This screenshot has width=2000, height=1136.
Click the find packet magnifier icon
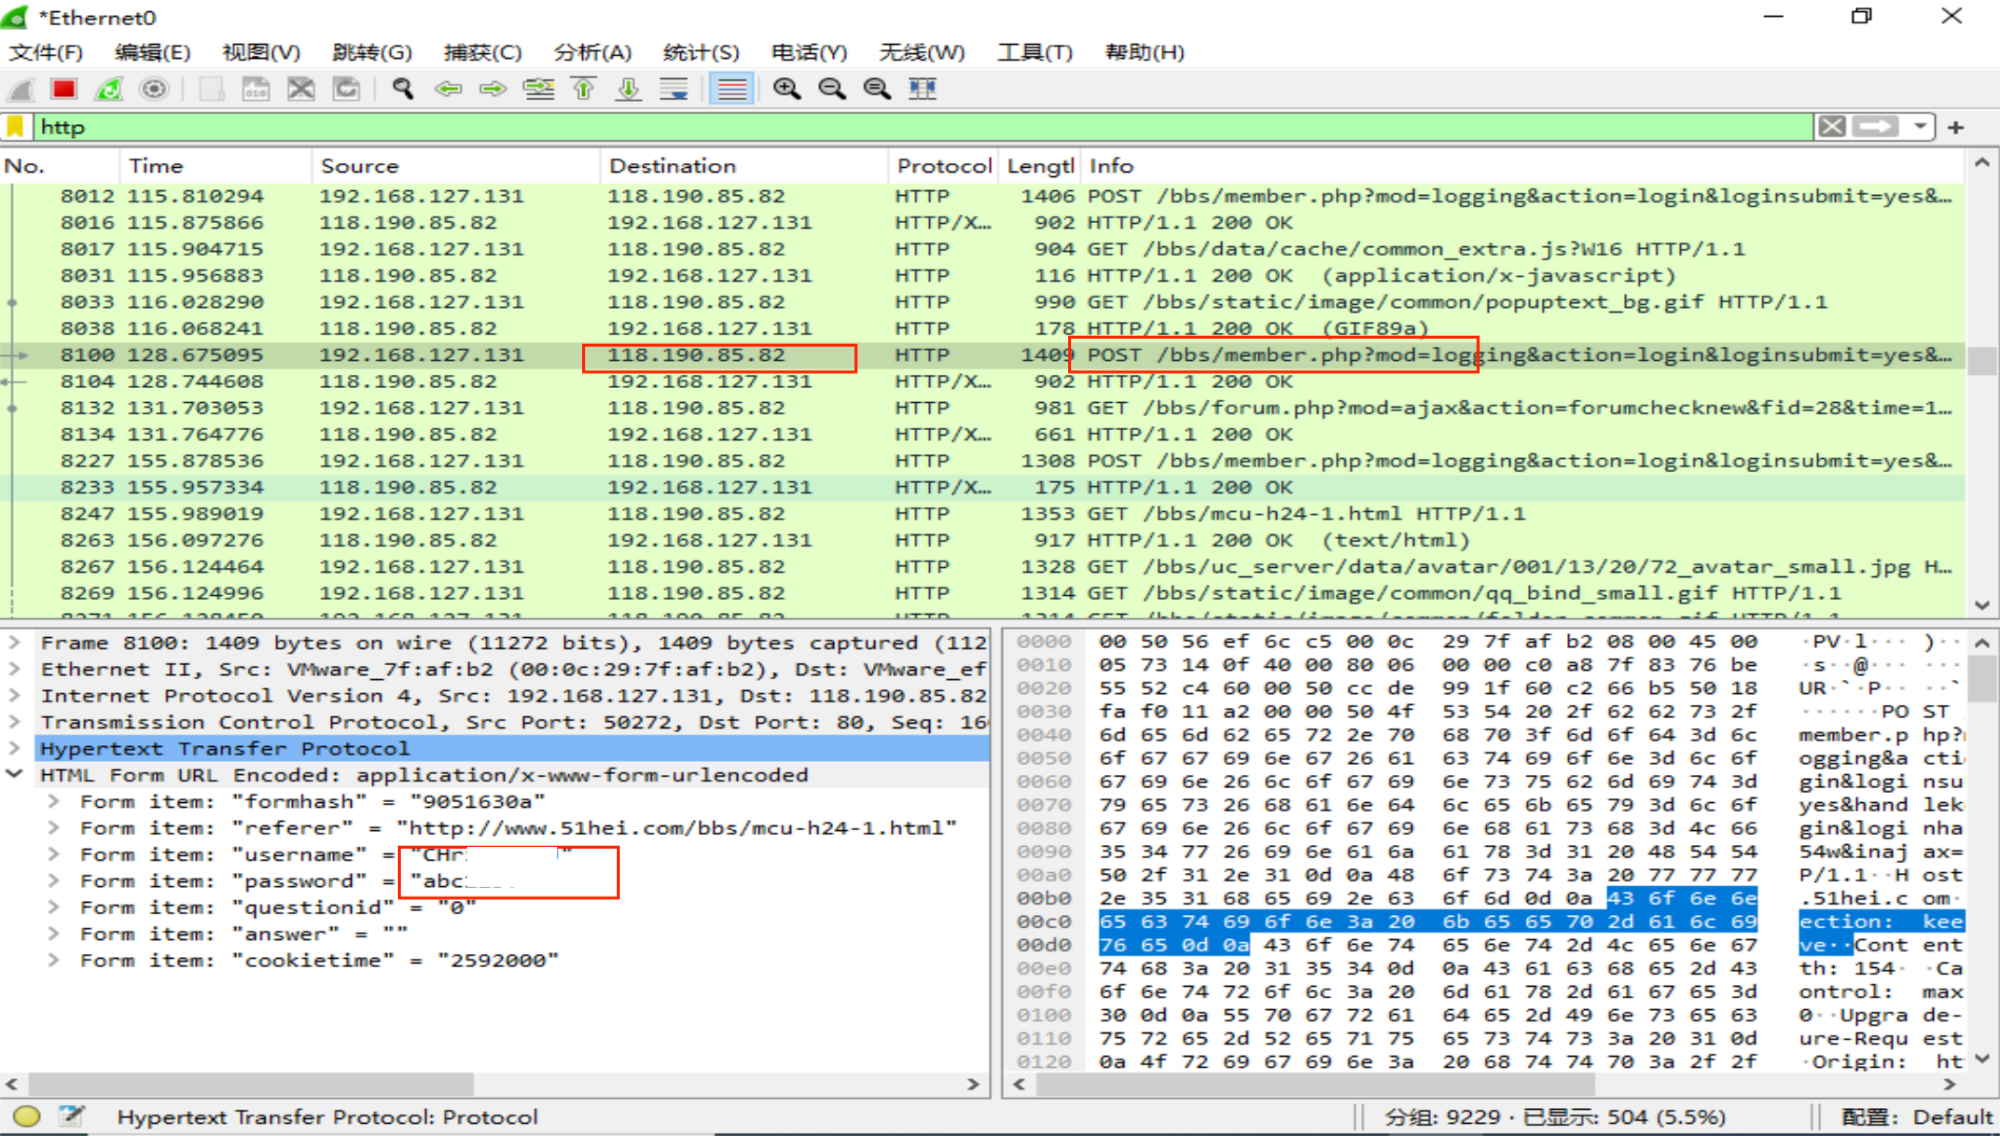pyautogui.click(x=403, y=89)
